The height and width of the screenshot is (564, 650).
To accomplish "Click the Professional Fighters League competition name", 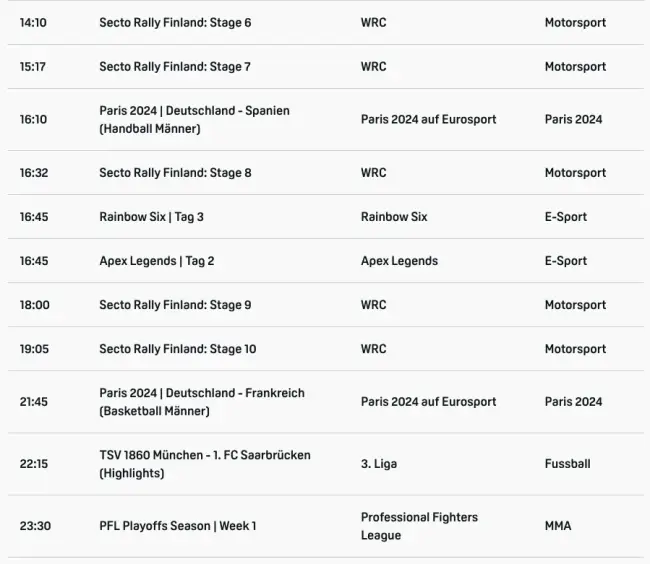I will click(x=419, y=526).
